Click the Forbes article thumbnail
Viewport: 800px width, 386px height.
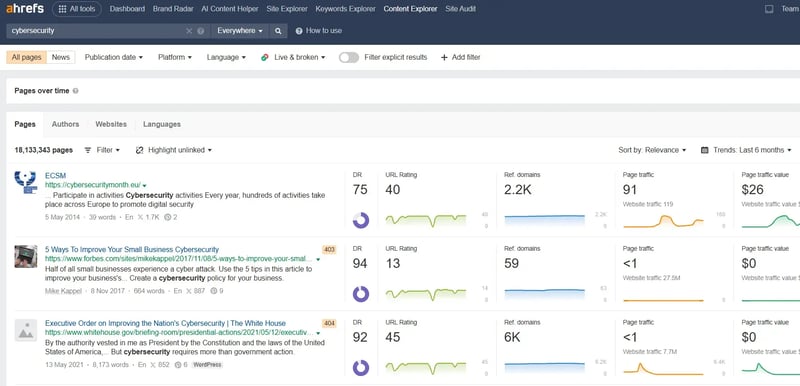click(26, 256)
